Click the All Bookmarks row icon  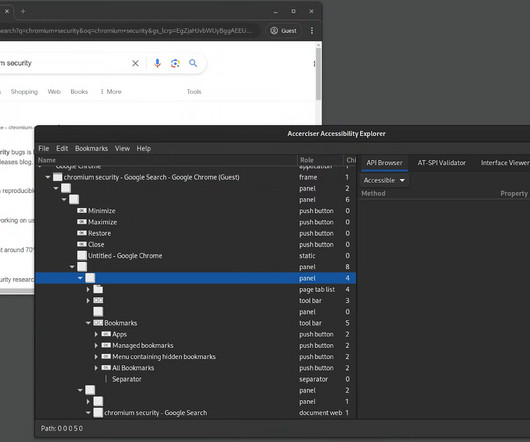106,368
